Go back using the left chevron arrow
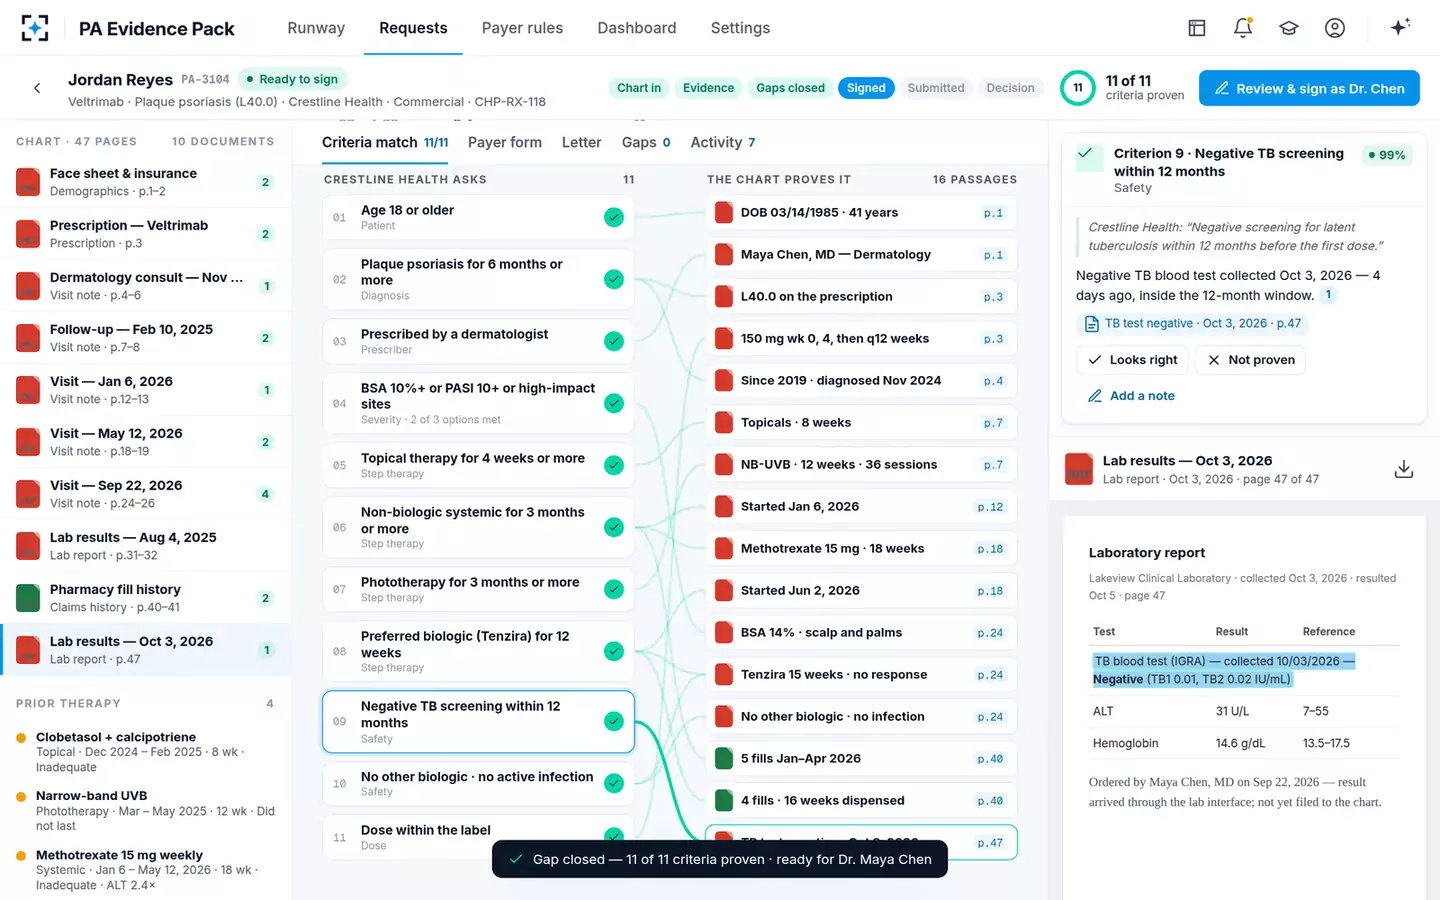This screenshot has width=1440, height=900. coord(37,88)
